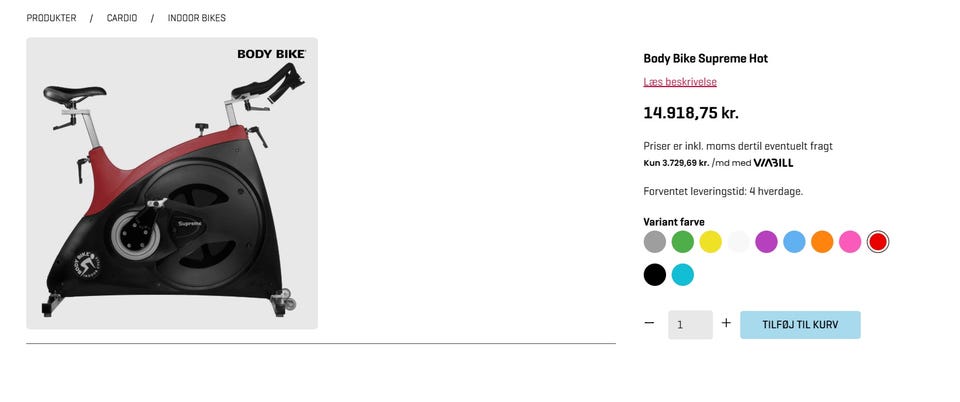Screen dimensions: 960x402
Task: Open the Læs beskrivelse link
Action: pyautogui.click(x=680, y=82)
